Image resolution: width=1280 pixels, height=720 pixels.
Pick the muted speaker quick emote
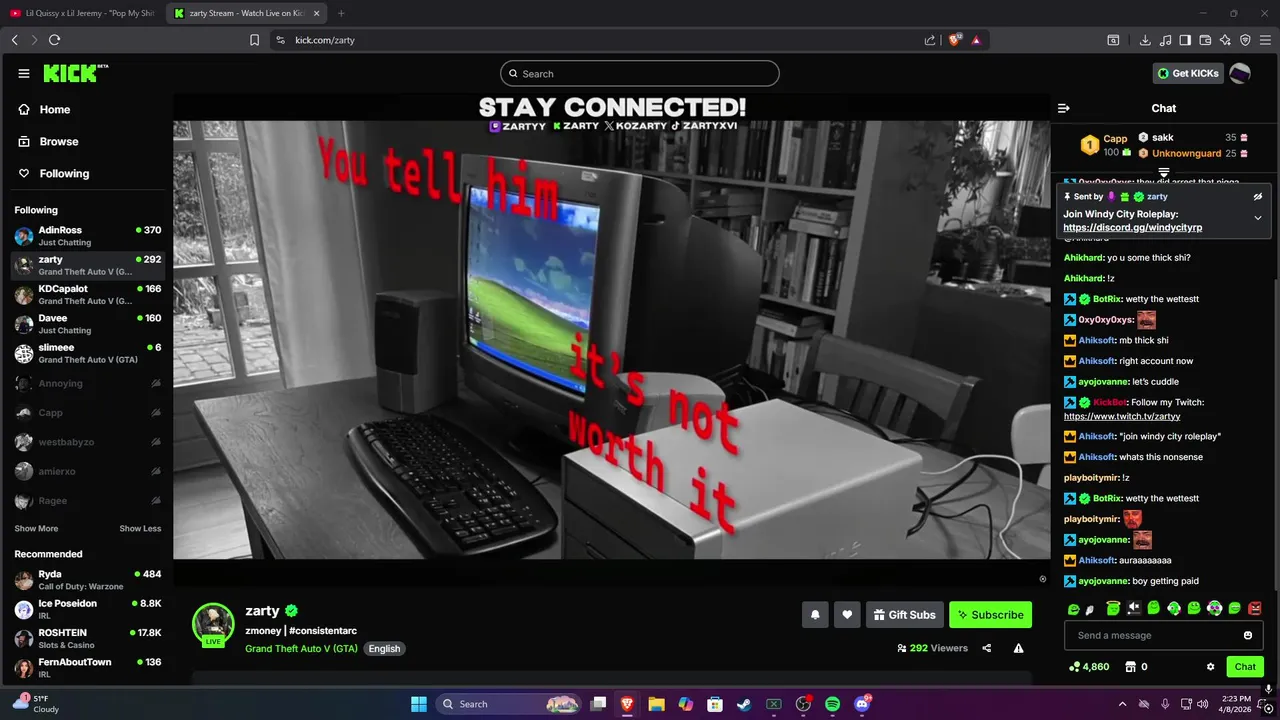[1133, 608]
